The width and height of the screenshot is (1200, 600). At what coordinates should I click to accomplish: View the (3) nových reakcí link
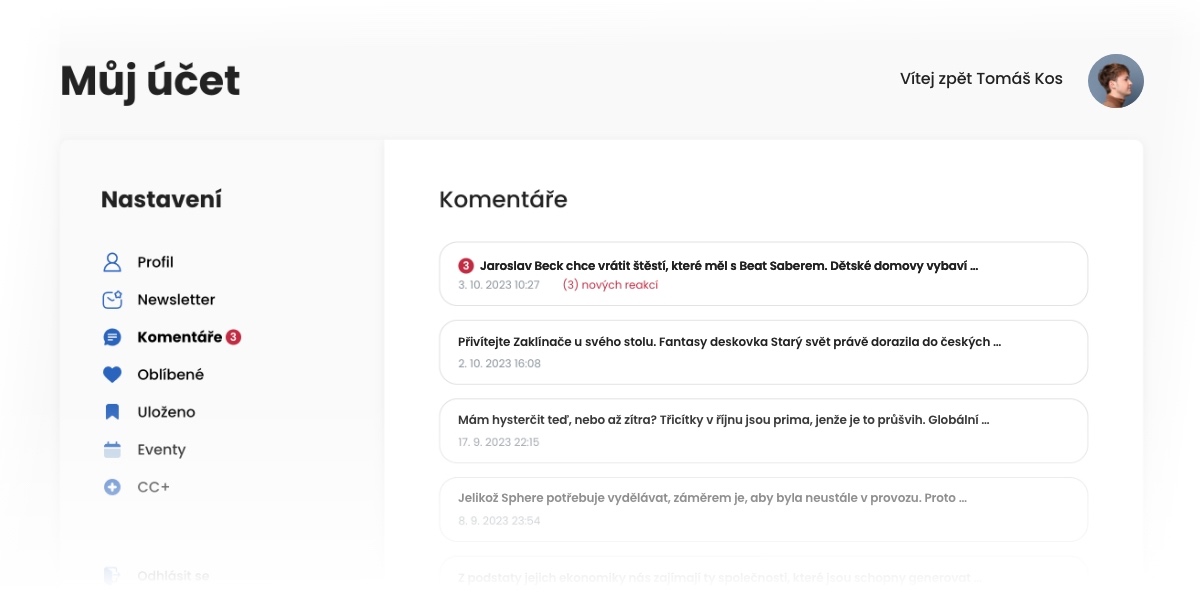[610, 285]
